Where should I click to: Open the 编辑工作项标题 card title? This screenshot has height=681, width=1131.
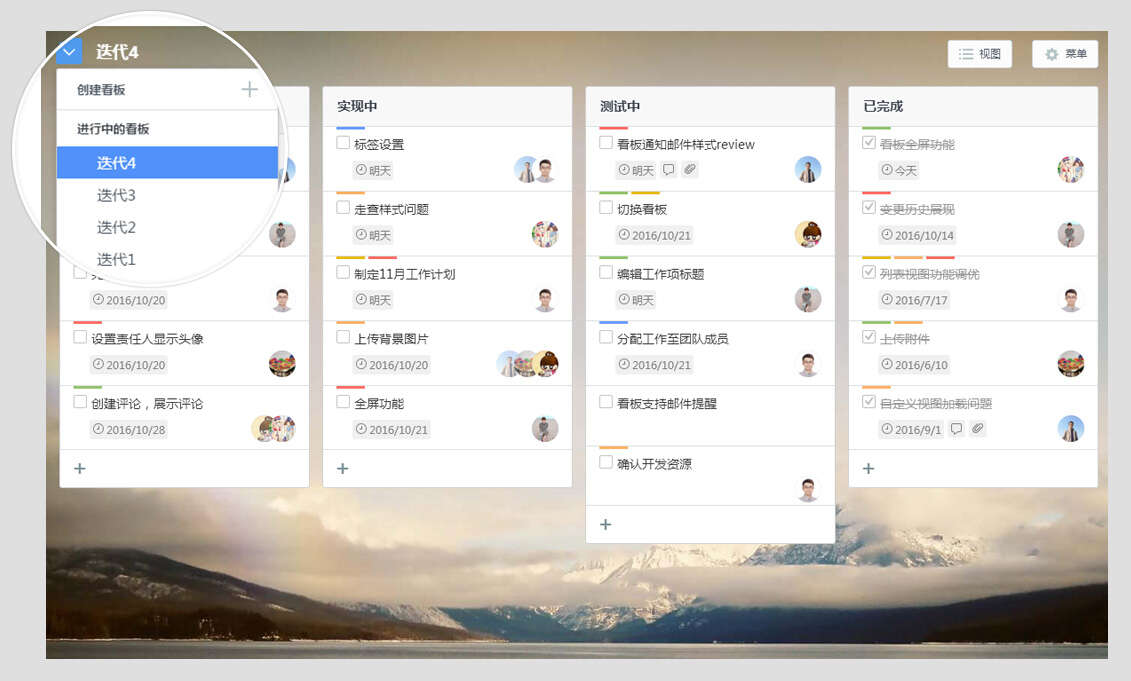(x=661, y=274)
